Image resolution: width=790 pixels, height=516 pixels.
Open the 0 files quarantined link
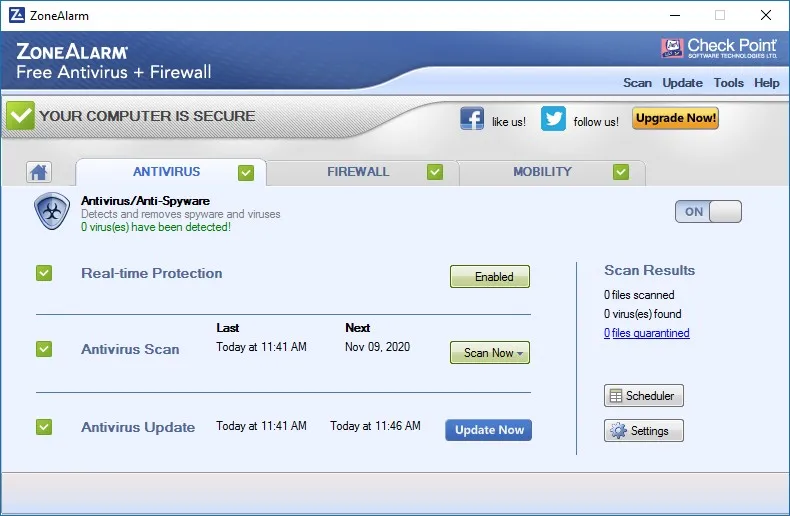(646, 333)
